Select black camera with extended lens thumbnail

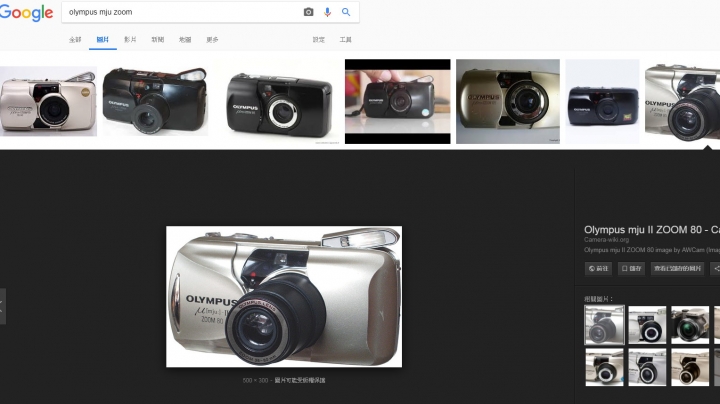pyautogui.click(x=155, y=101)
